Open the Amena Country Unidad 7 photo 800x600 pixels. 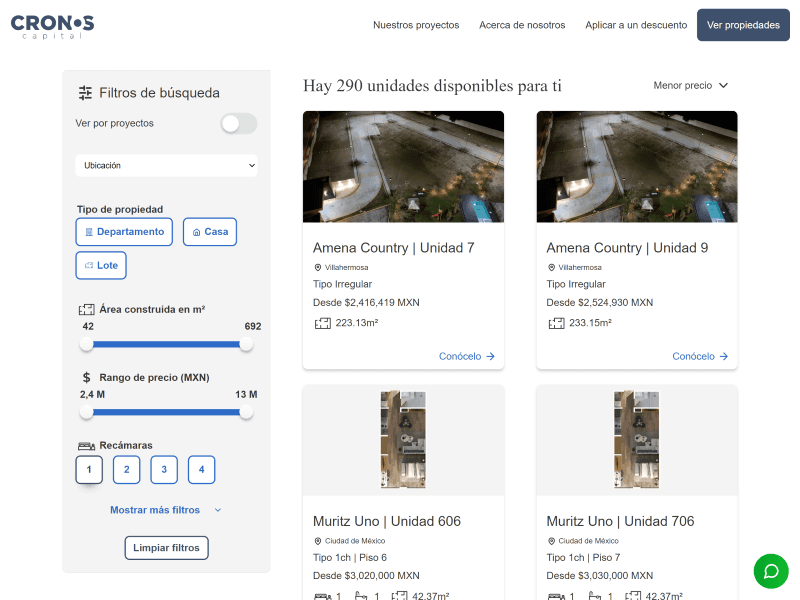[x=403, y=167]
